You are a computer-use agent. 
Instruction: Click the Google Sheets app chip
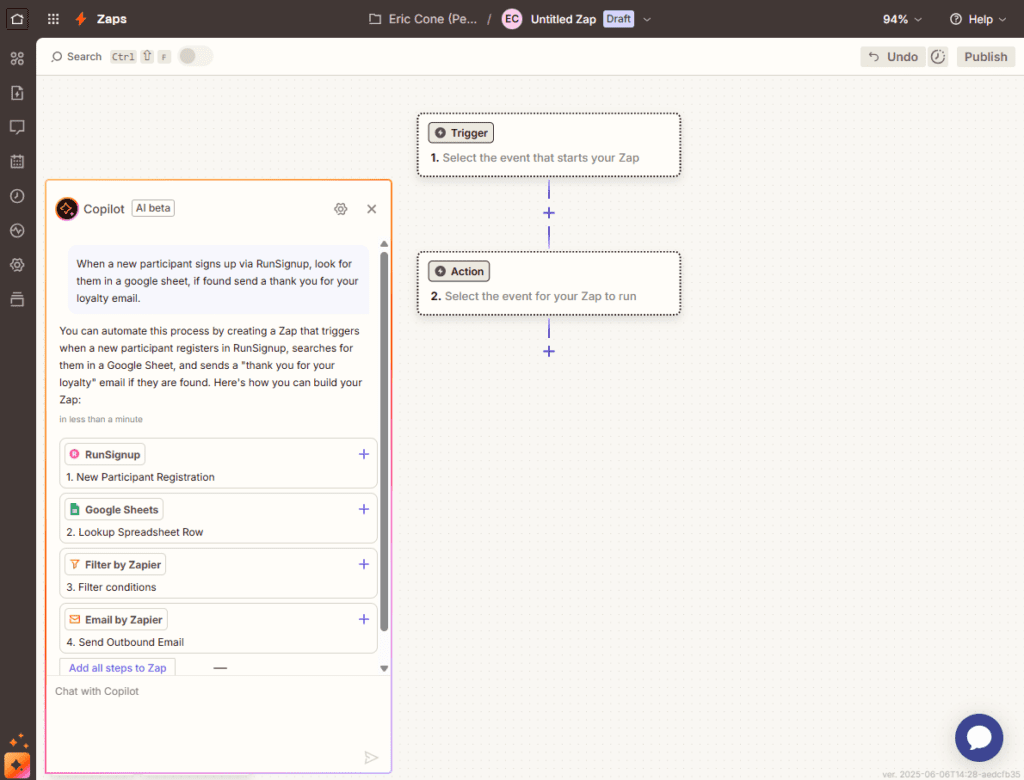pyautogui.click(x=114, y=509)
